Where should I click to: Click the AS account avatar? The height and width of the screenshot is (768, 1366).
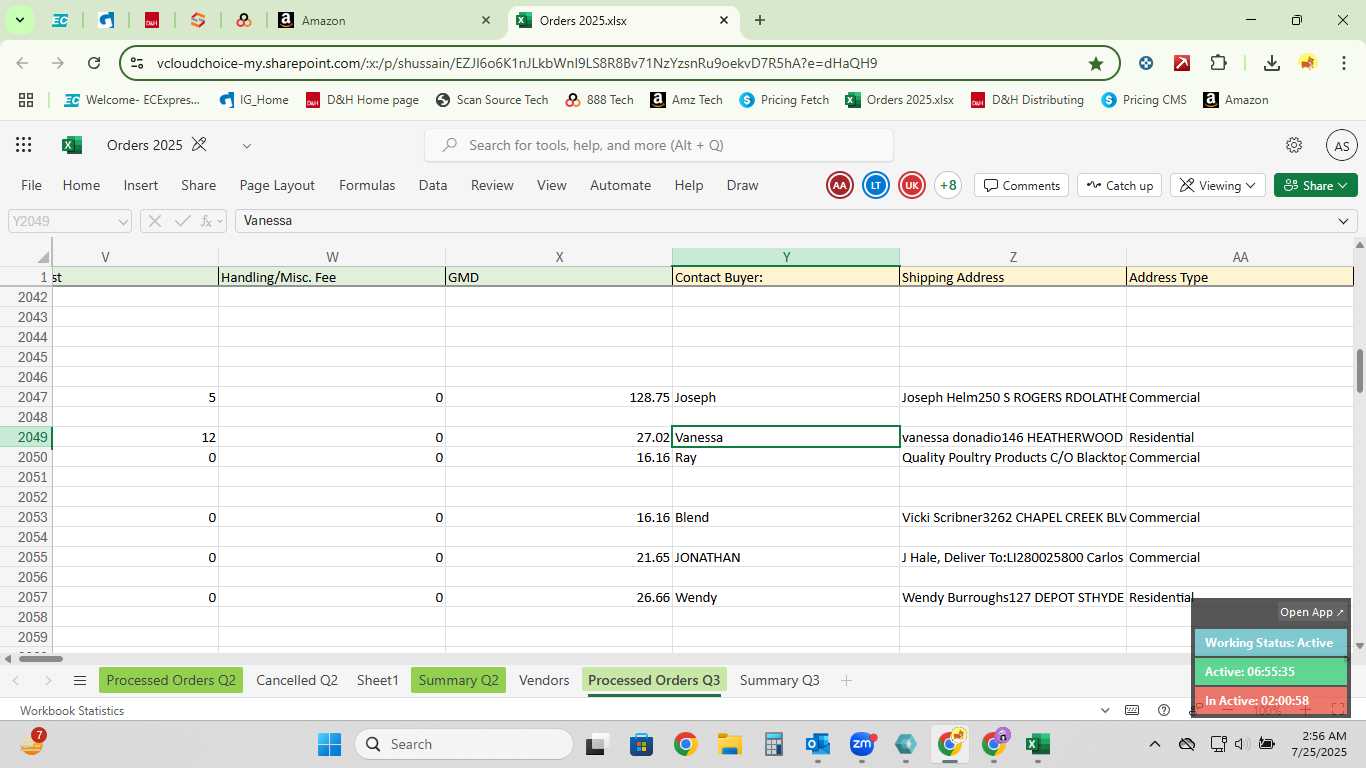[1342, 145]
